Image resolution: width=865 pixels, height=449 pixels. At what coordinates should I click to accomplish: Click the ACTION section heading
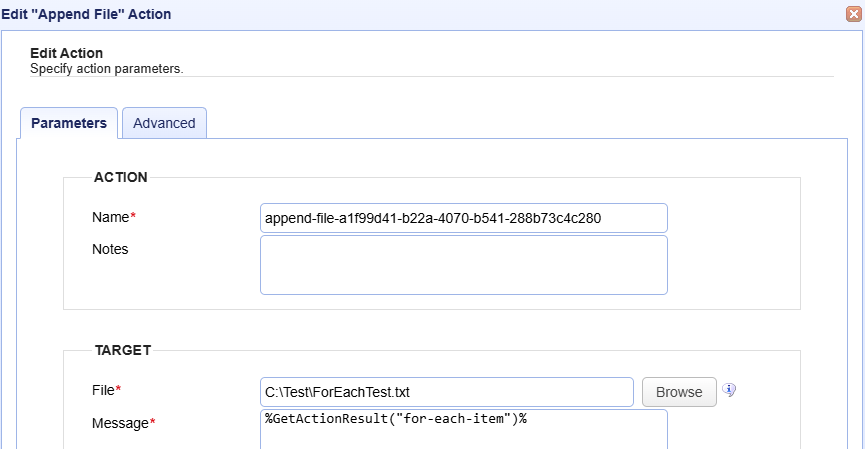click(x=121, y=177)
